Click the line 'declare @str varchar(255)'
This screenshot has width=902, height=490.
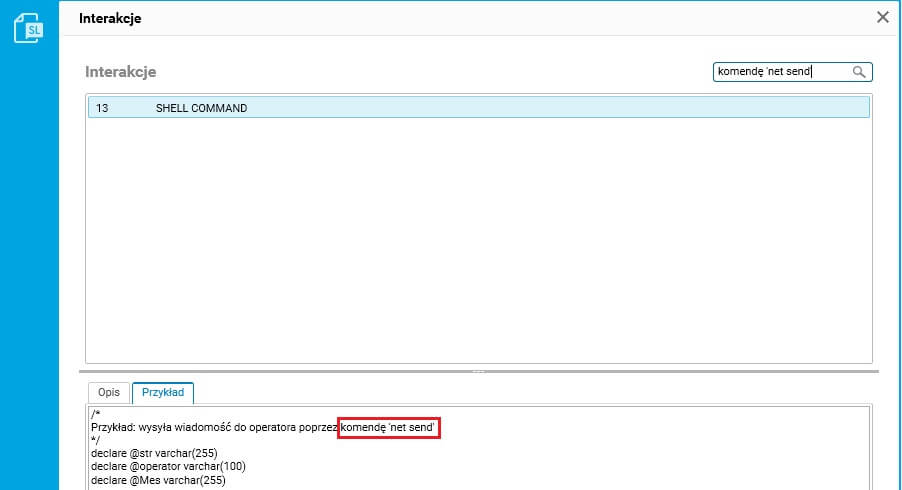coord(154,453)
